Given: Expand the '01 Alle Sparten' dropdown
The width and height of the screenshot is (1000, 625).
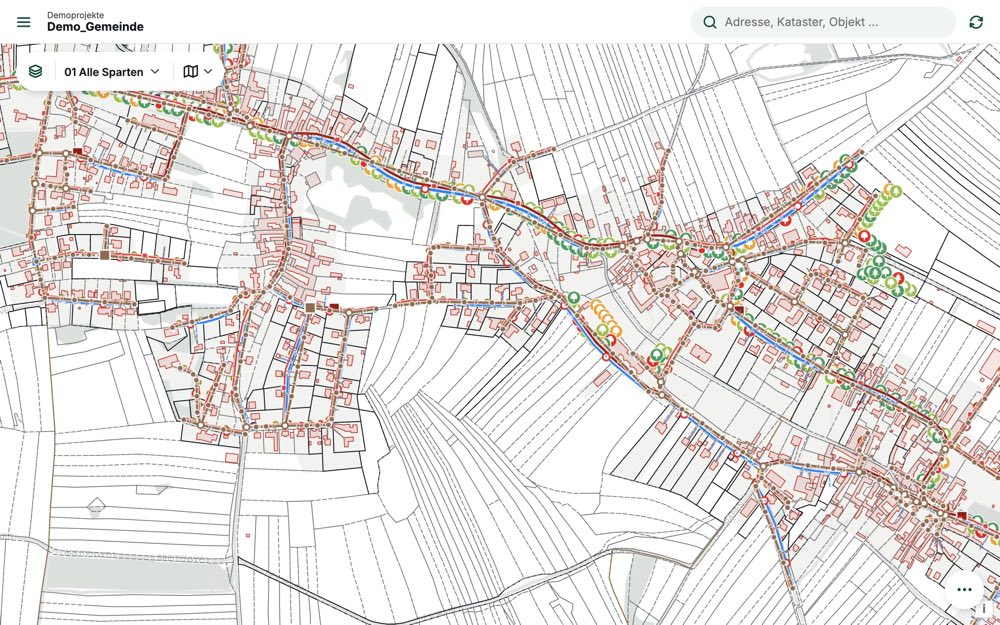Looking at the screenshot, I should pyautogui.click(x=112, y=71).
